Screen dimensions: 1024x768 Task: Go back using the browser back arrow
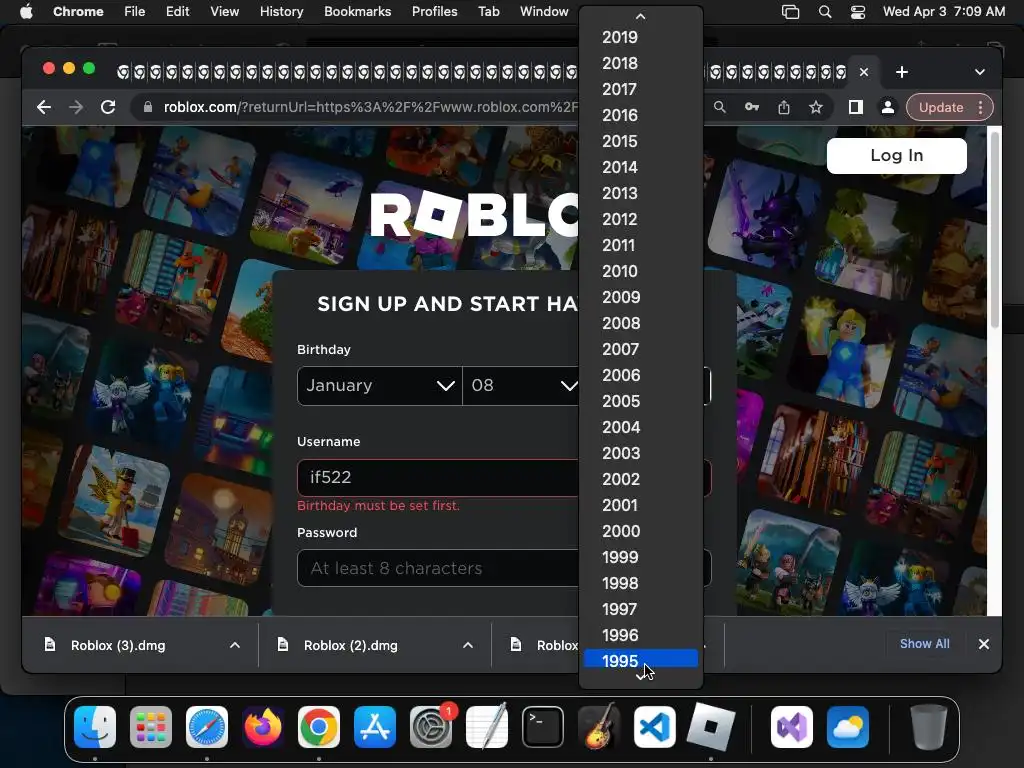pyautogui.click(x=44, y=107)
